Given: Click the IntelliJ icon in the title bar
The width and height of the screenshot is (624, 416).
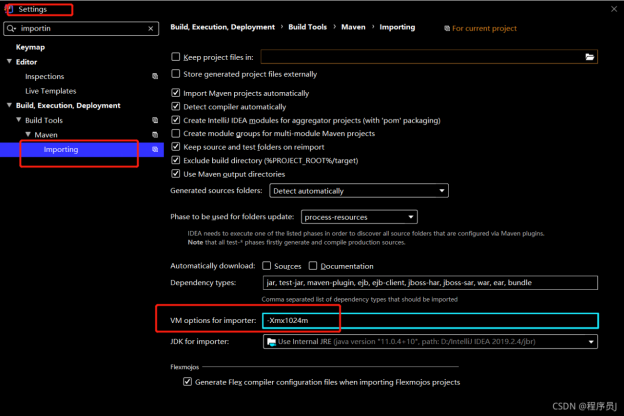Looking at the screenshot, I should click(x=9, y=9).
